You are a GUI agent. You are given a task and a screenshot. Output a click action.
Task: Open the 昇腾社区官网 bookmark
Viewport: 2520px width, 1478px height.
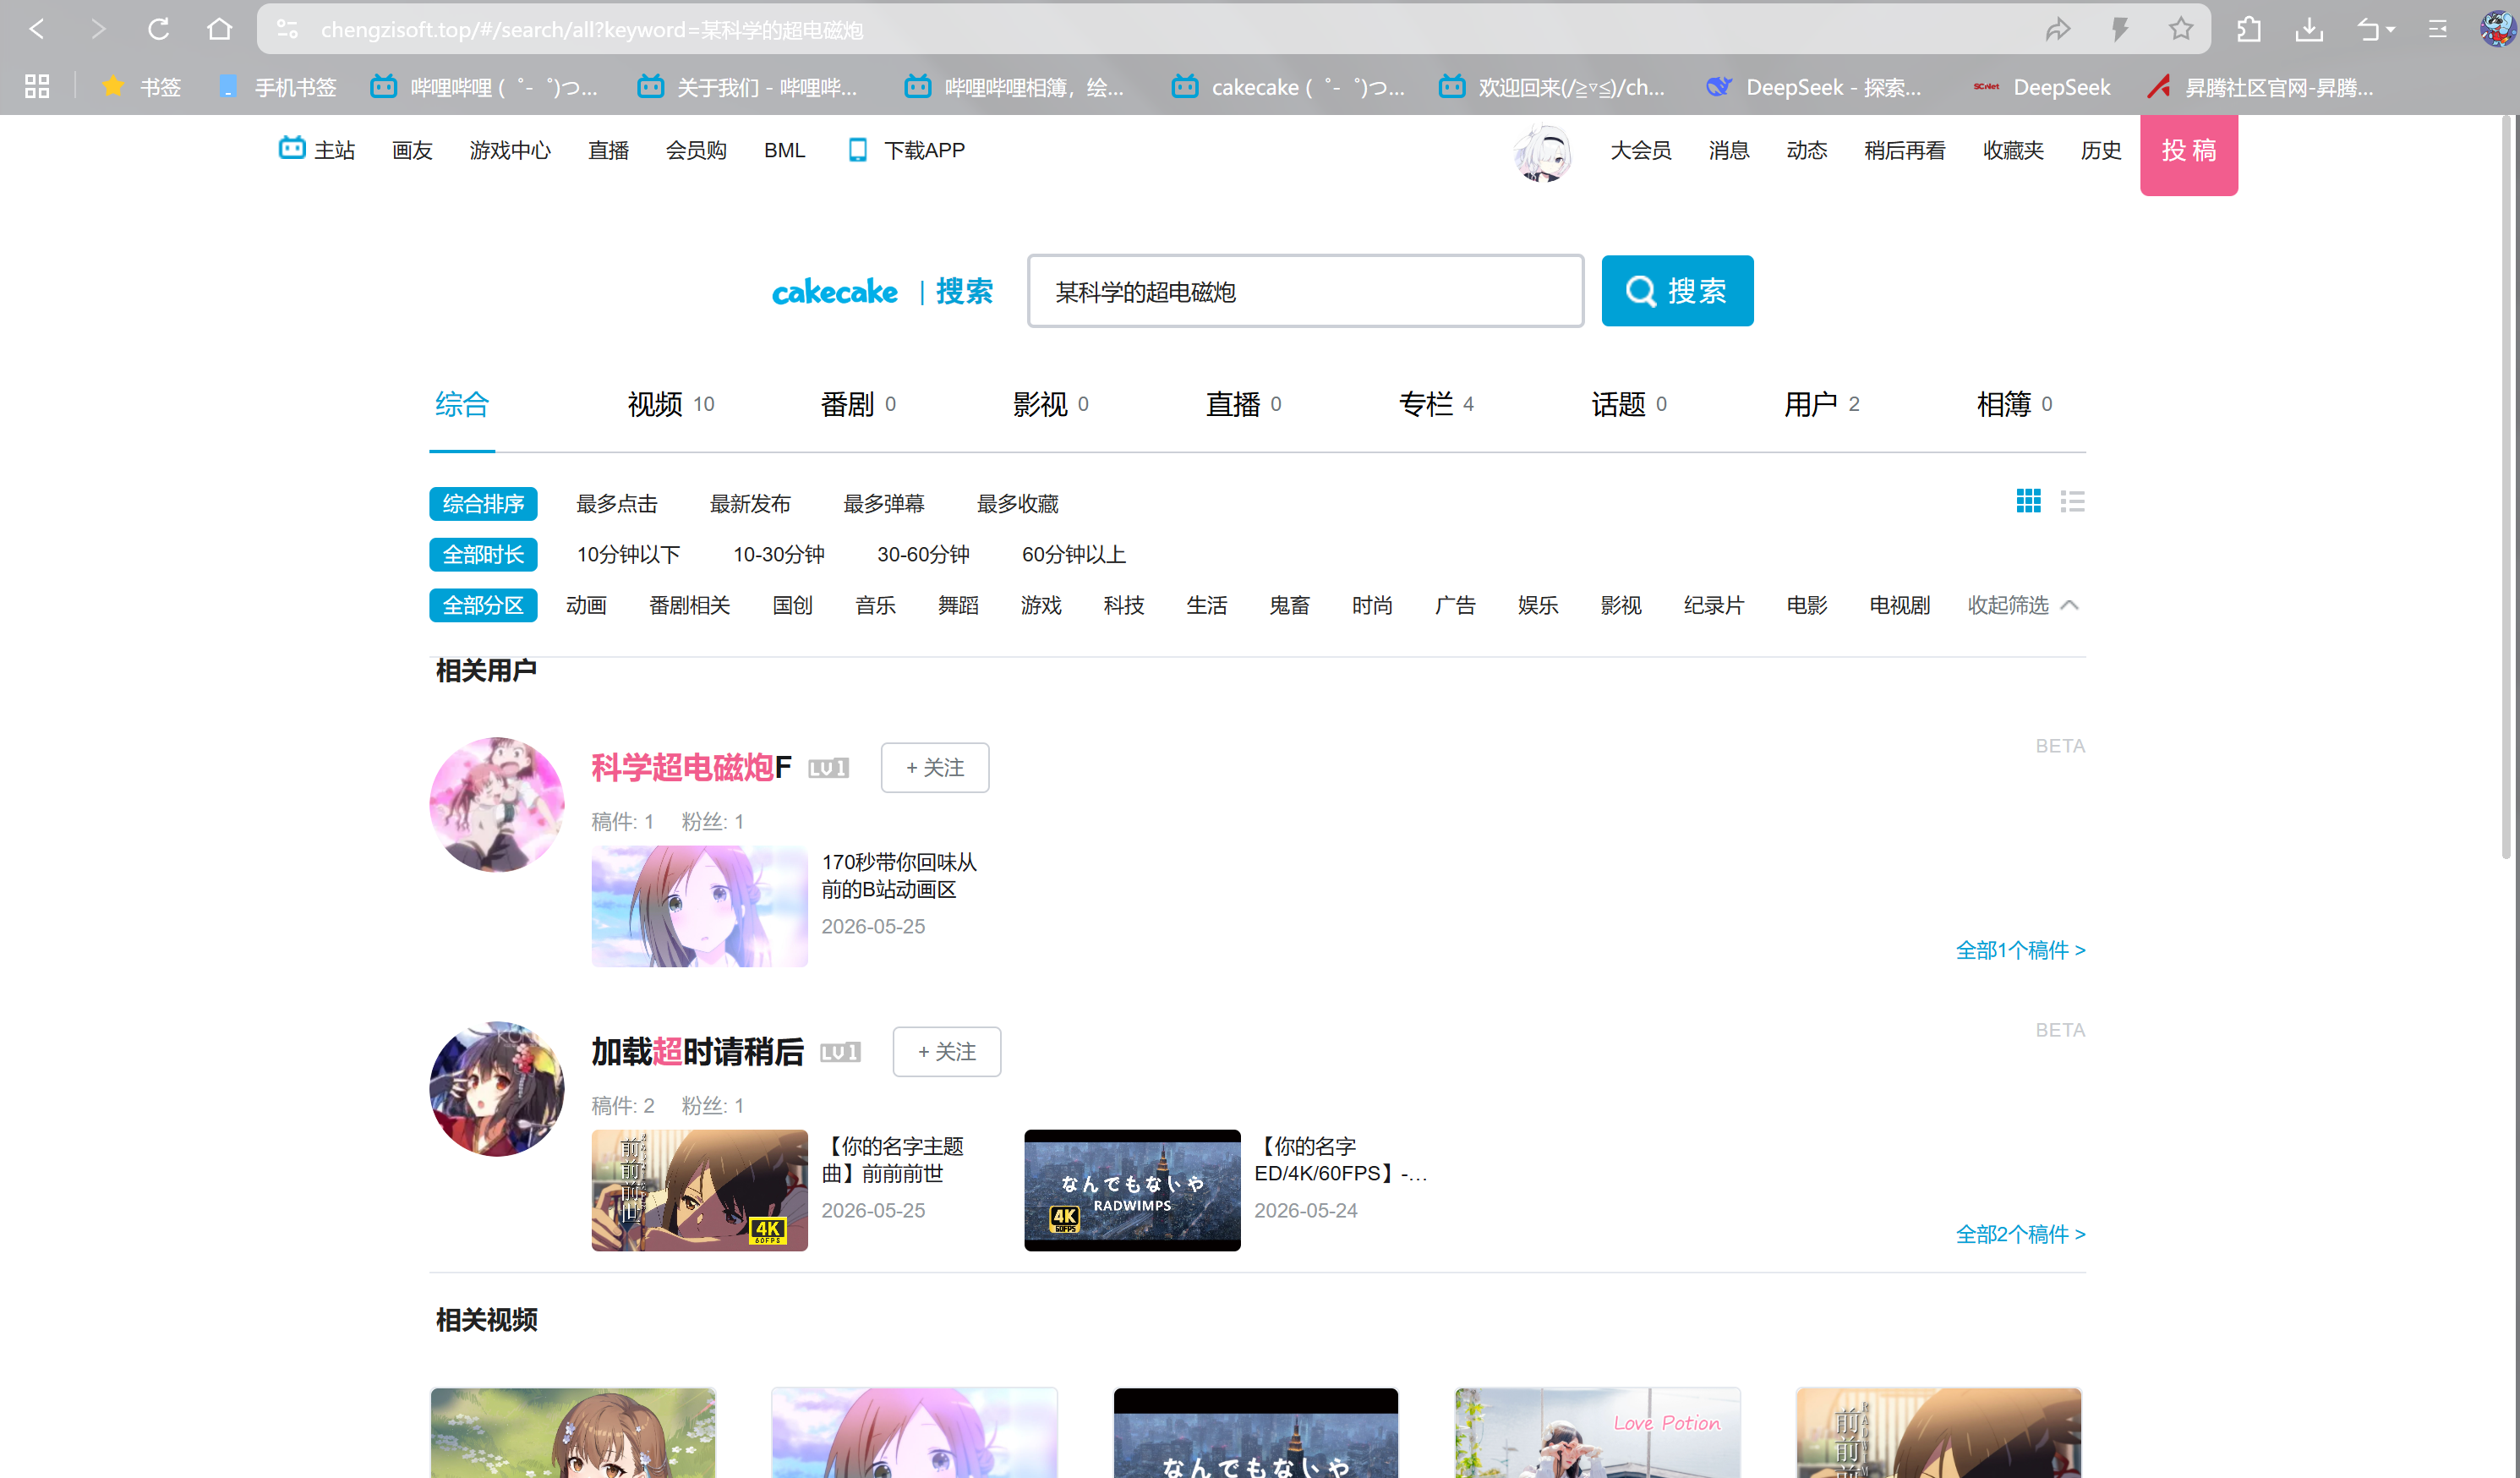click(x=2260, y=87)
